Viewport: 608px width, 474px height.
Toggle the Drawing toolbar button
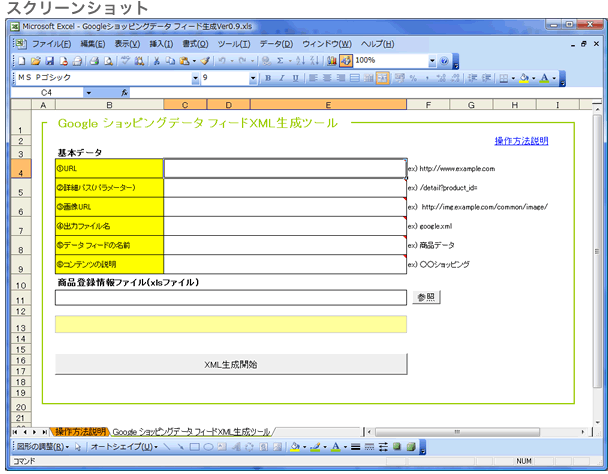pos(345,61)
